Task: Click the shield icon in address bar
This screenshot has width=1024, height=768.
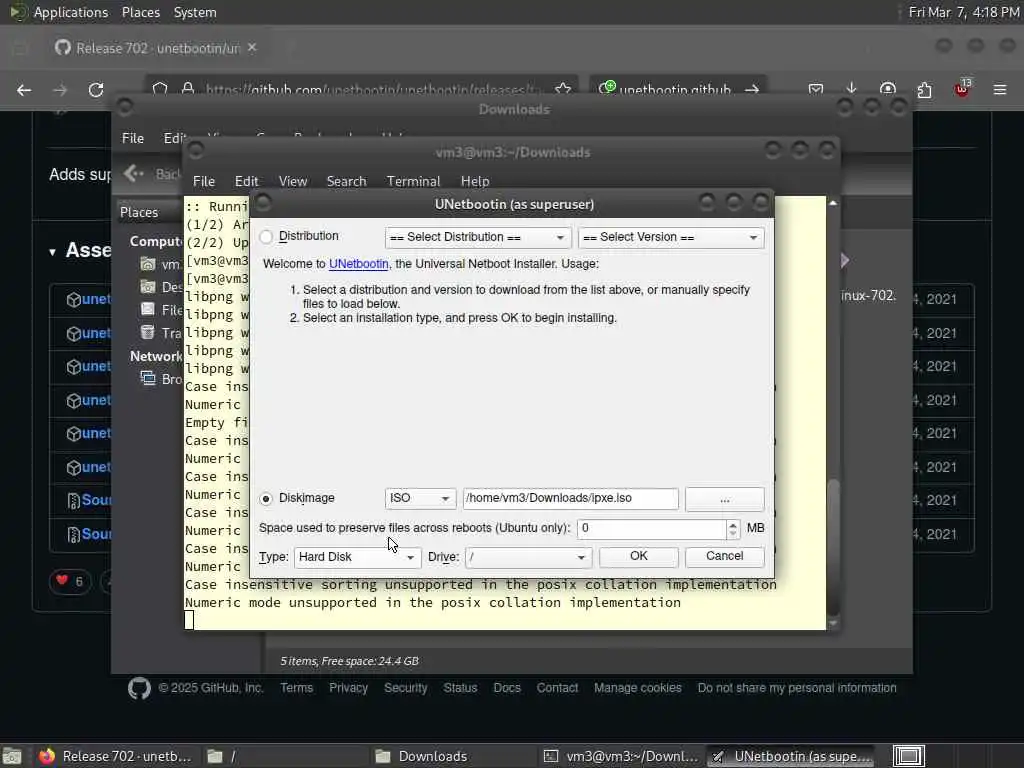Action: coord(160,89)
